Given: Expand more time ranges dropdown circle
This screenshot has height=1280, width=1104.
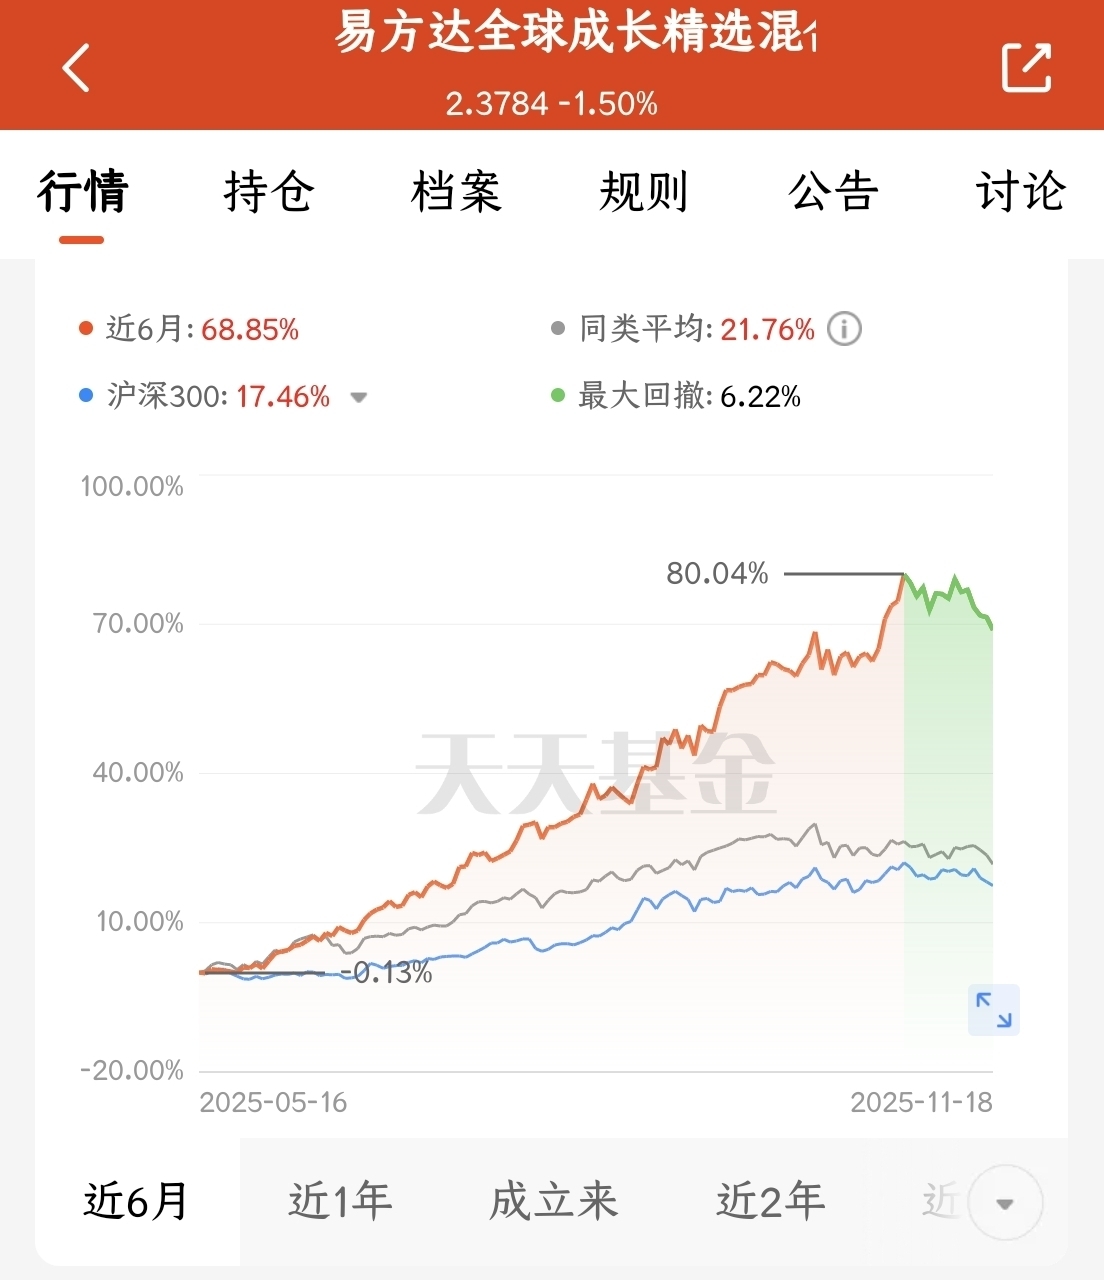Looking at the screenshot, I should click(1005, 1203).
